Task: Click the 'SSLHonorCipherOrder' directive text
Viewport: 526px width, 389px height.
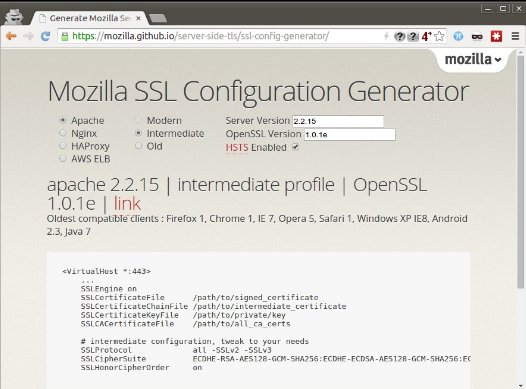Action: point(125,367)
